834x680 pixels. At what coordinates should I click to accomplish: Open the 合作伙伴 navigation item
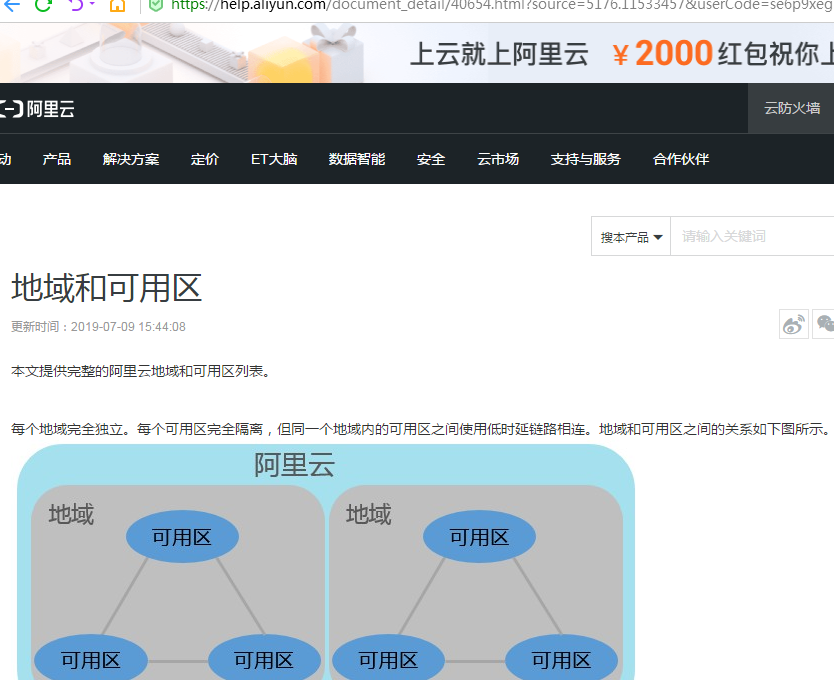[x=681, y=159]
